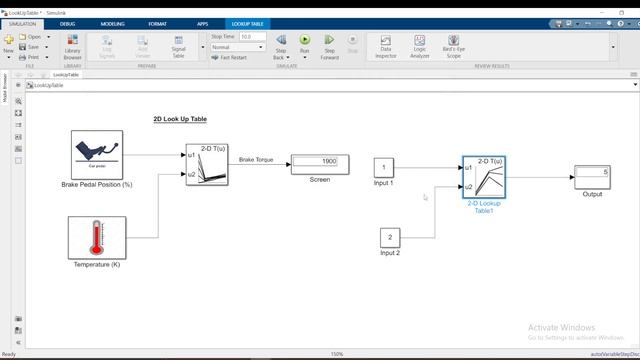
Task: Click Fit to View palette icon
Action: pyautogui.click(x=18, y=113)
